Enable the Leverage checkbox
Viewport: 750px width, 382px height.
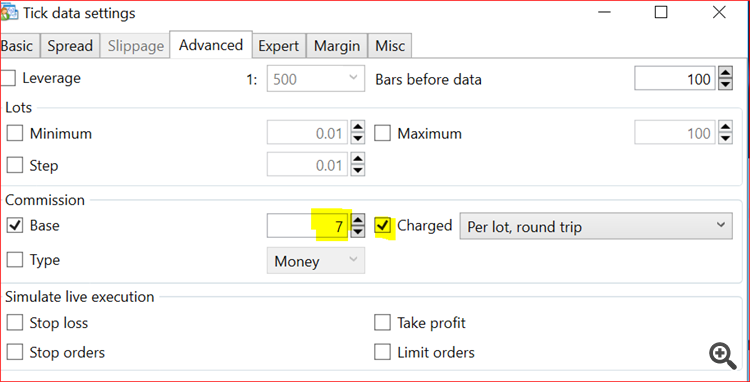pos(8,78)
